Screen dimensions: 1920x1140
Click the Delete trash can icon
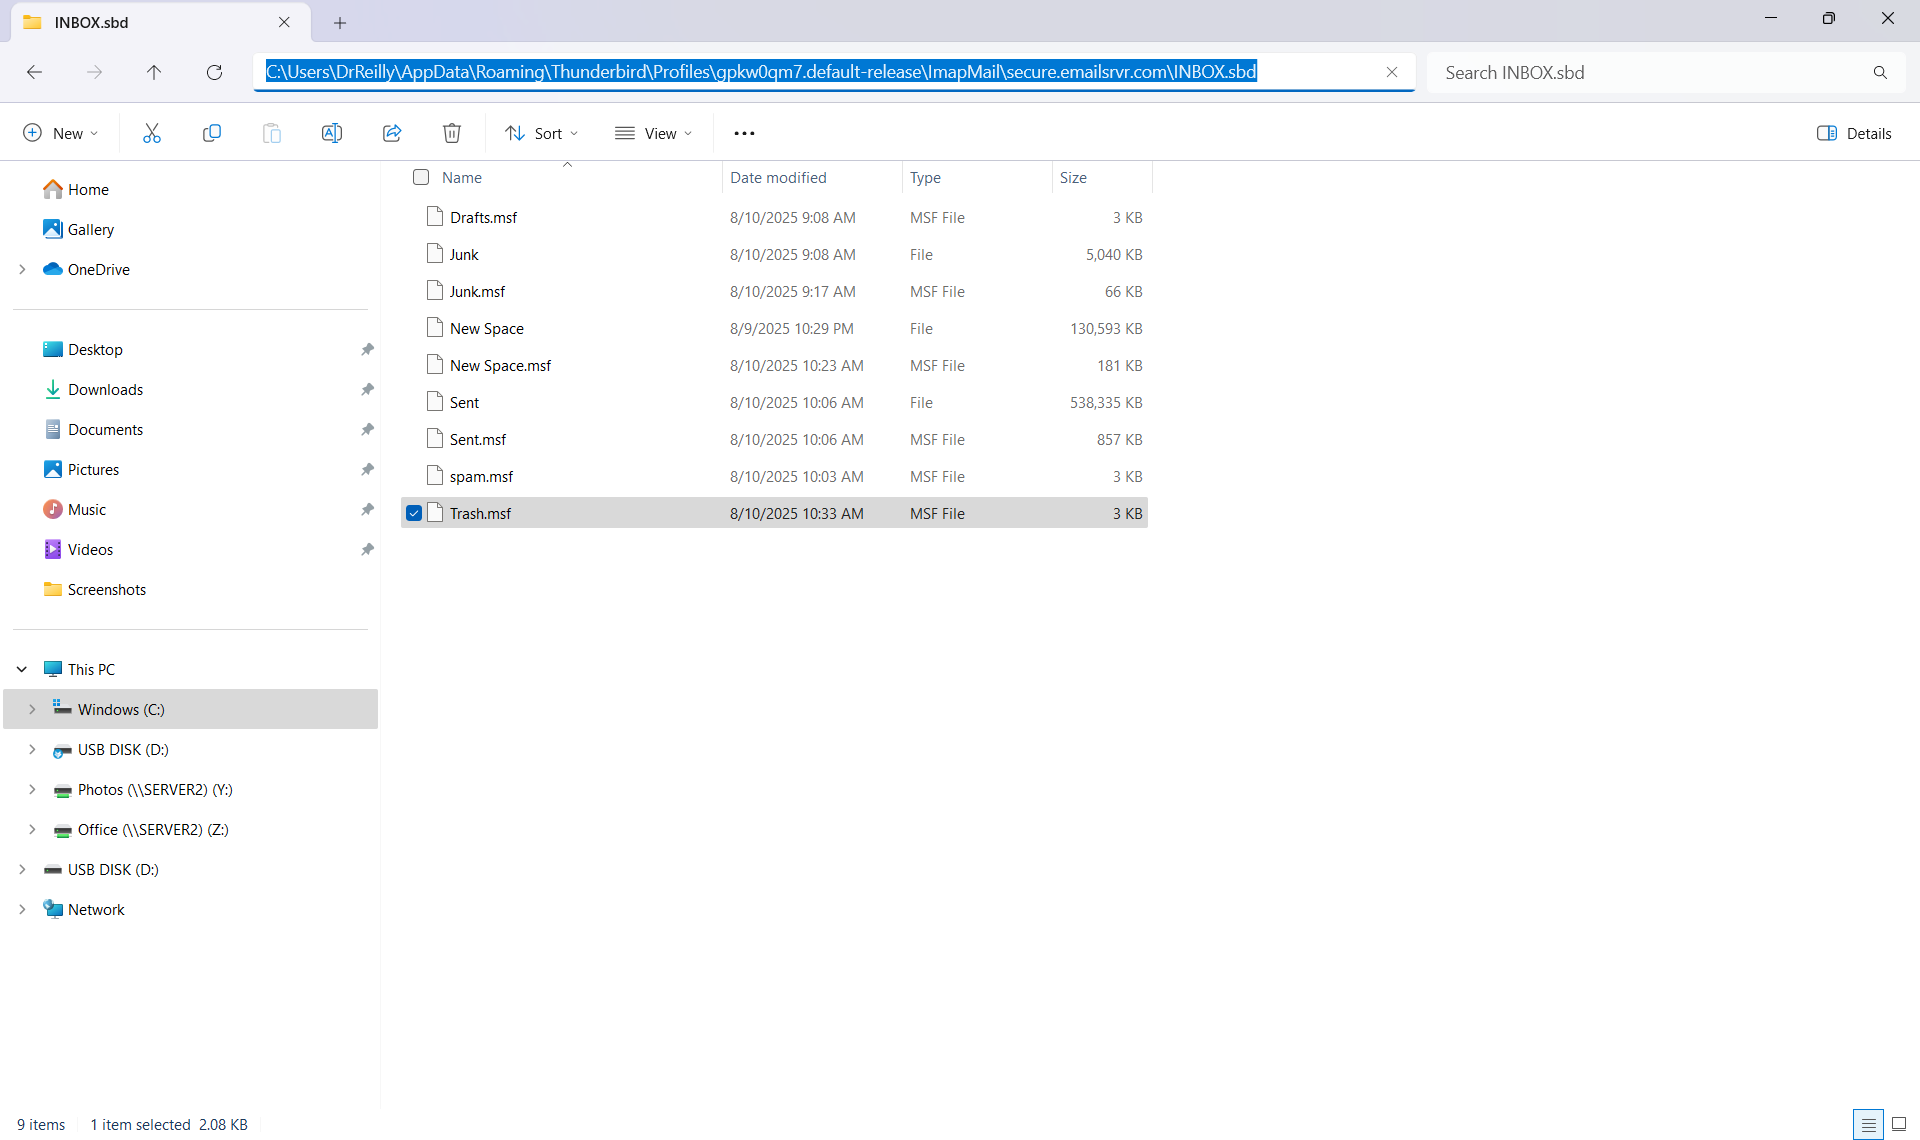452,133
